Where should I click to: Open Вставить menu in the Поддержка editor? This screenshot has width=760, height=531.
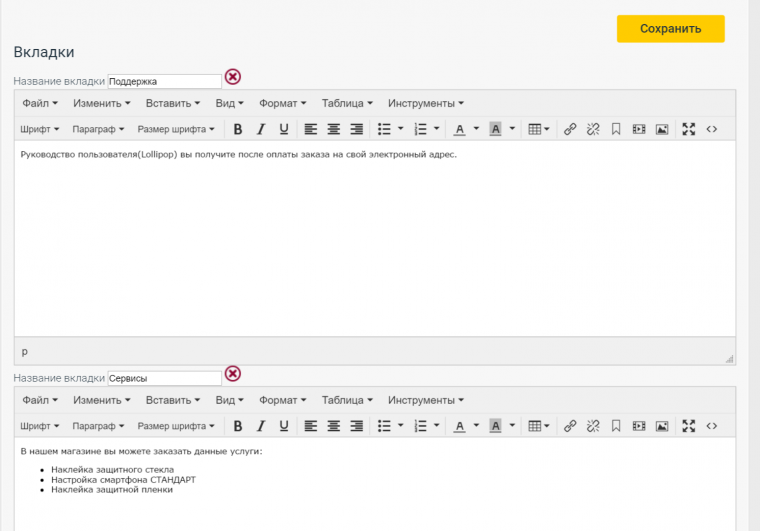click(172, 103)
